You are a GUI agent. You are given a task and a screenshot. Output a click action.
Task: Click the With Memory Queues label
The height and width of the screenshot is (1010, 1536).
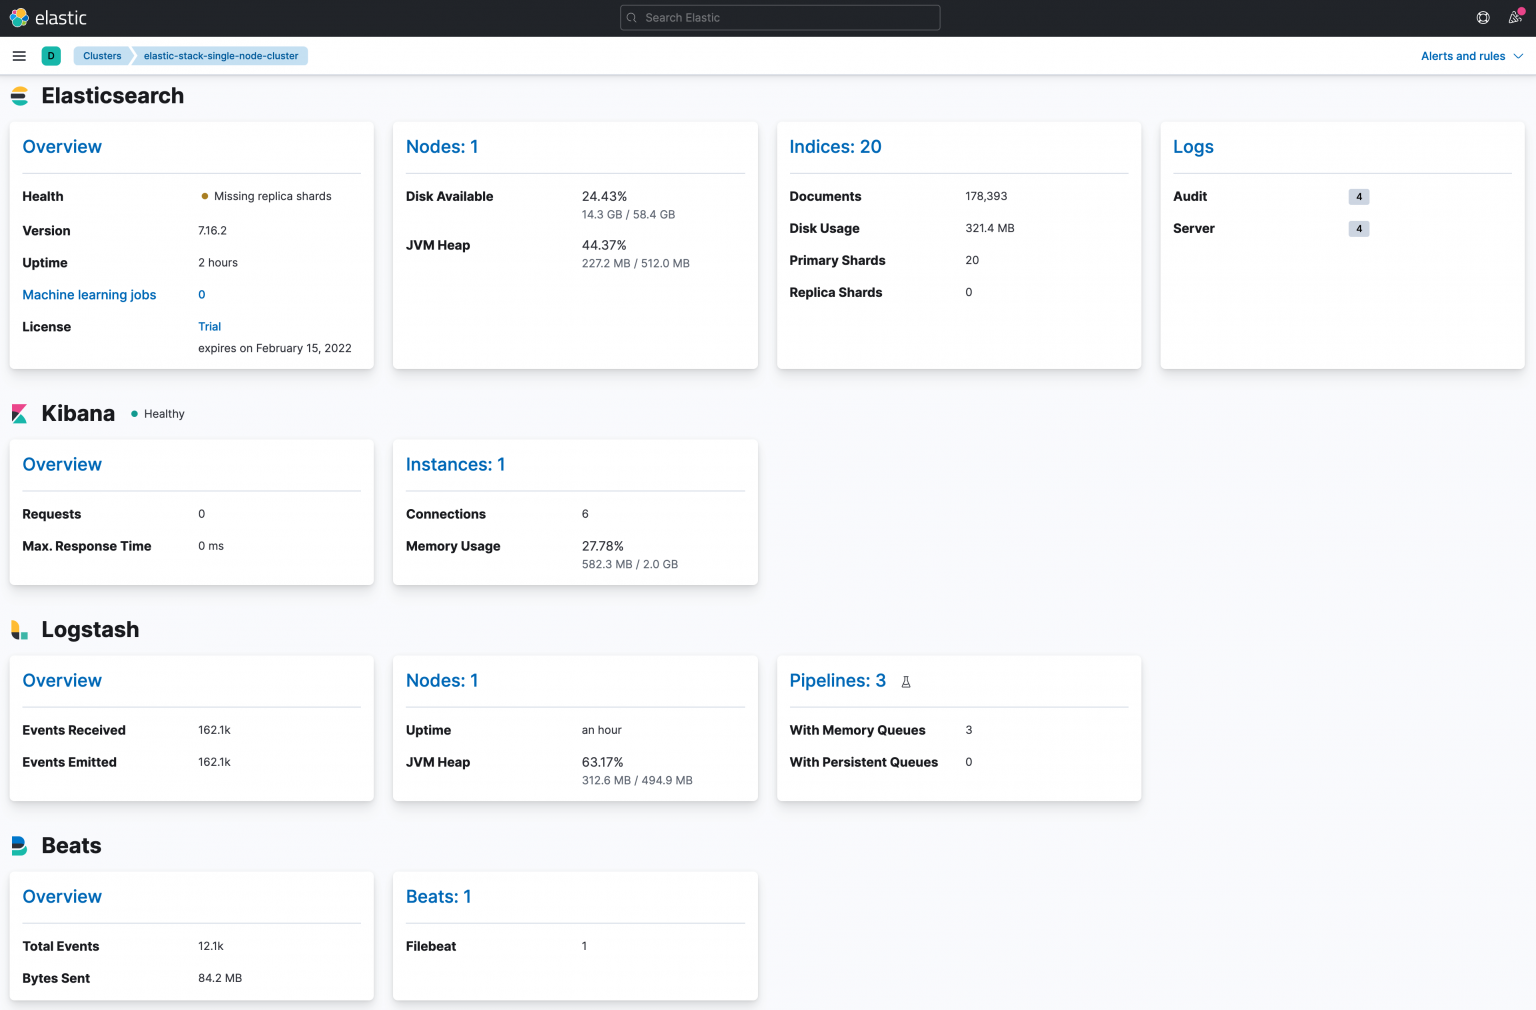coord(857,731)
